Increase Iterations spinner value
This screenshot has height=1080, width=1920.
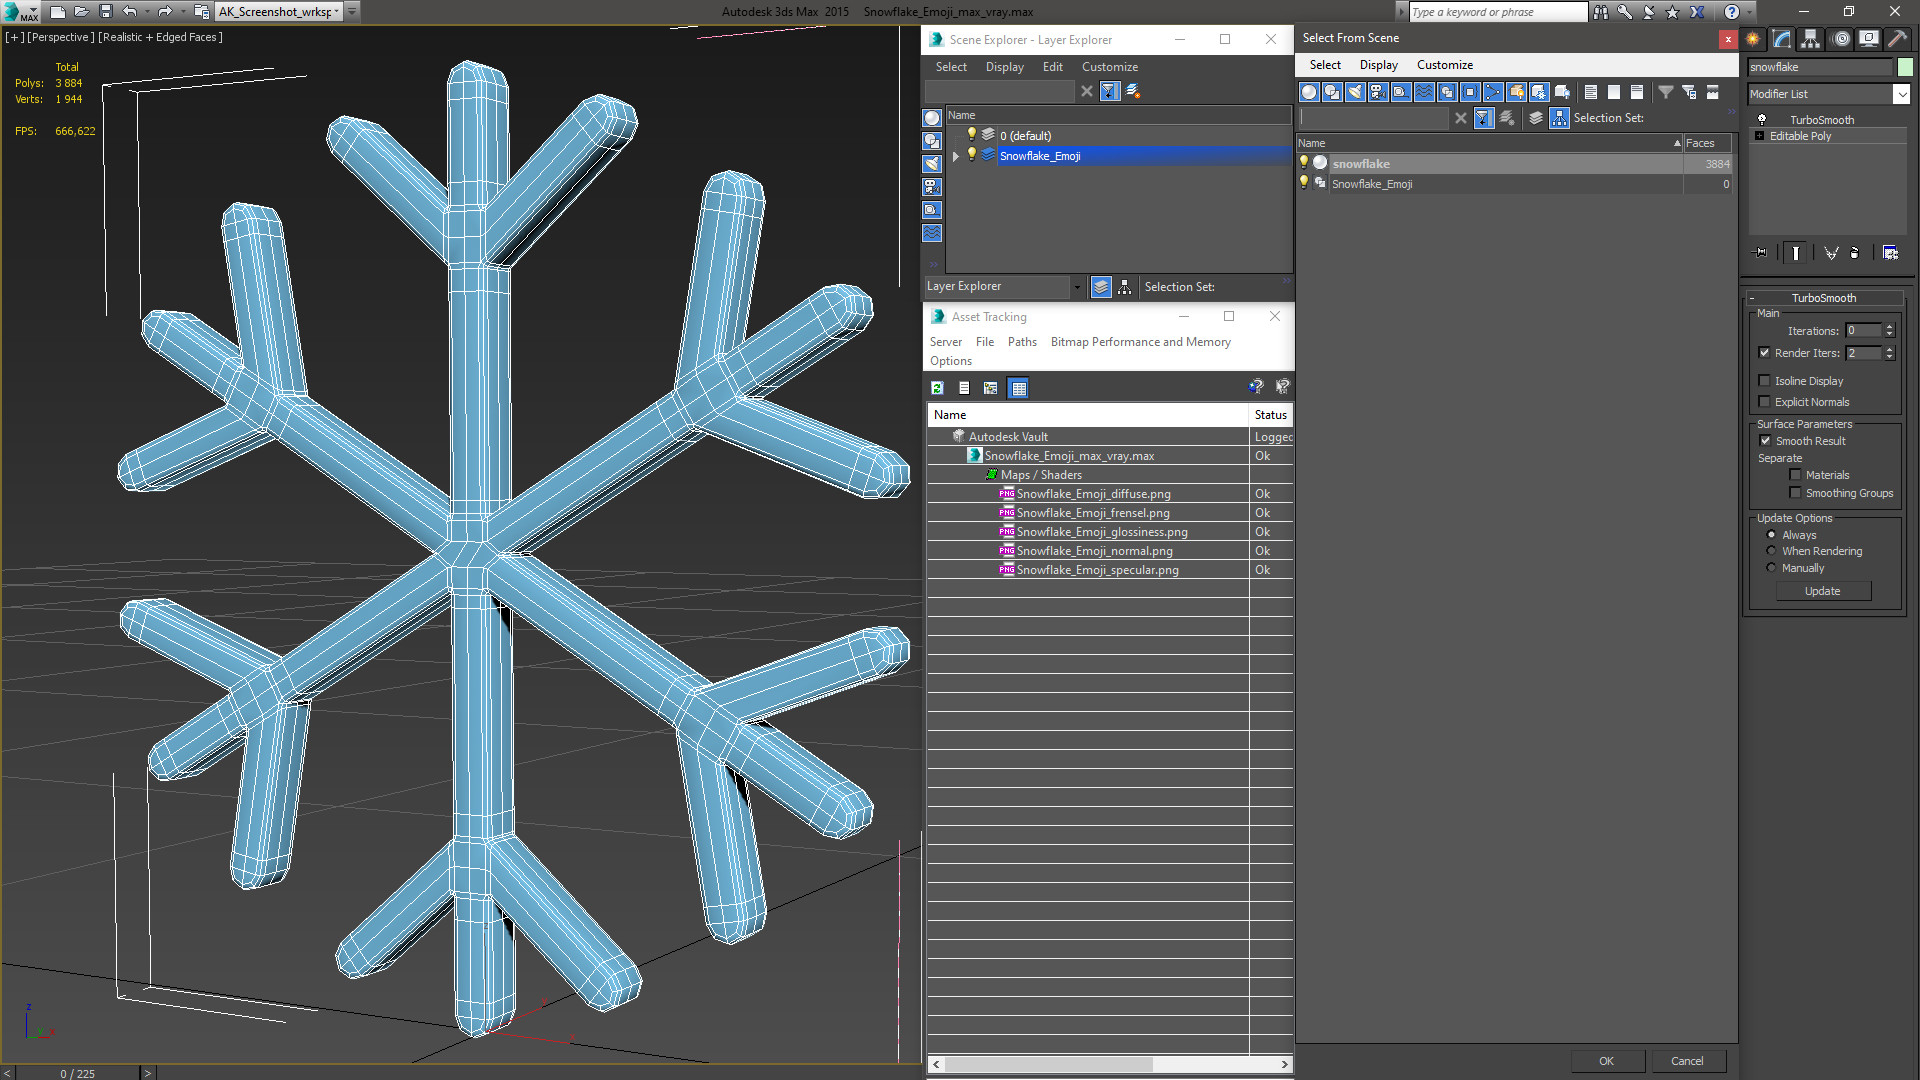(1889, 327)
